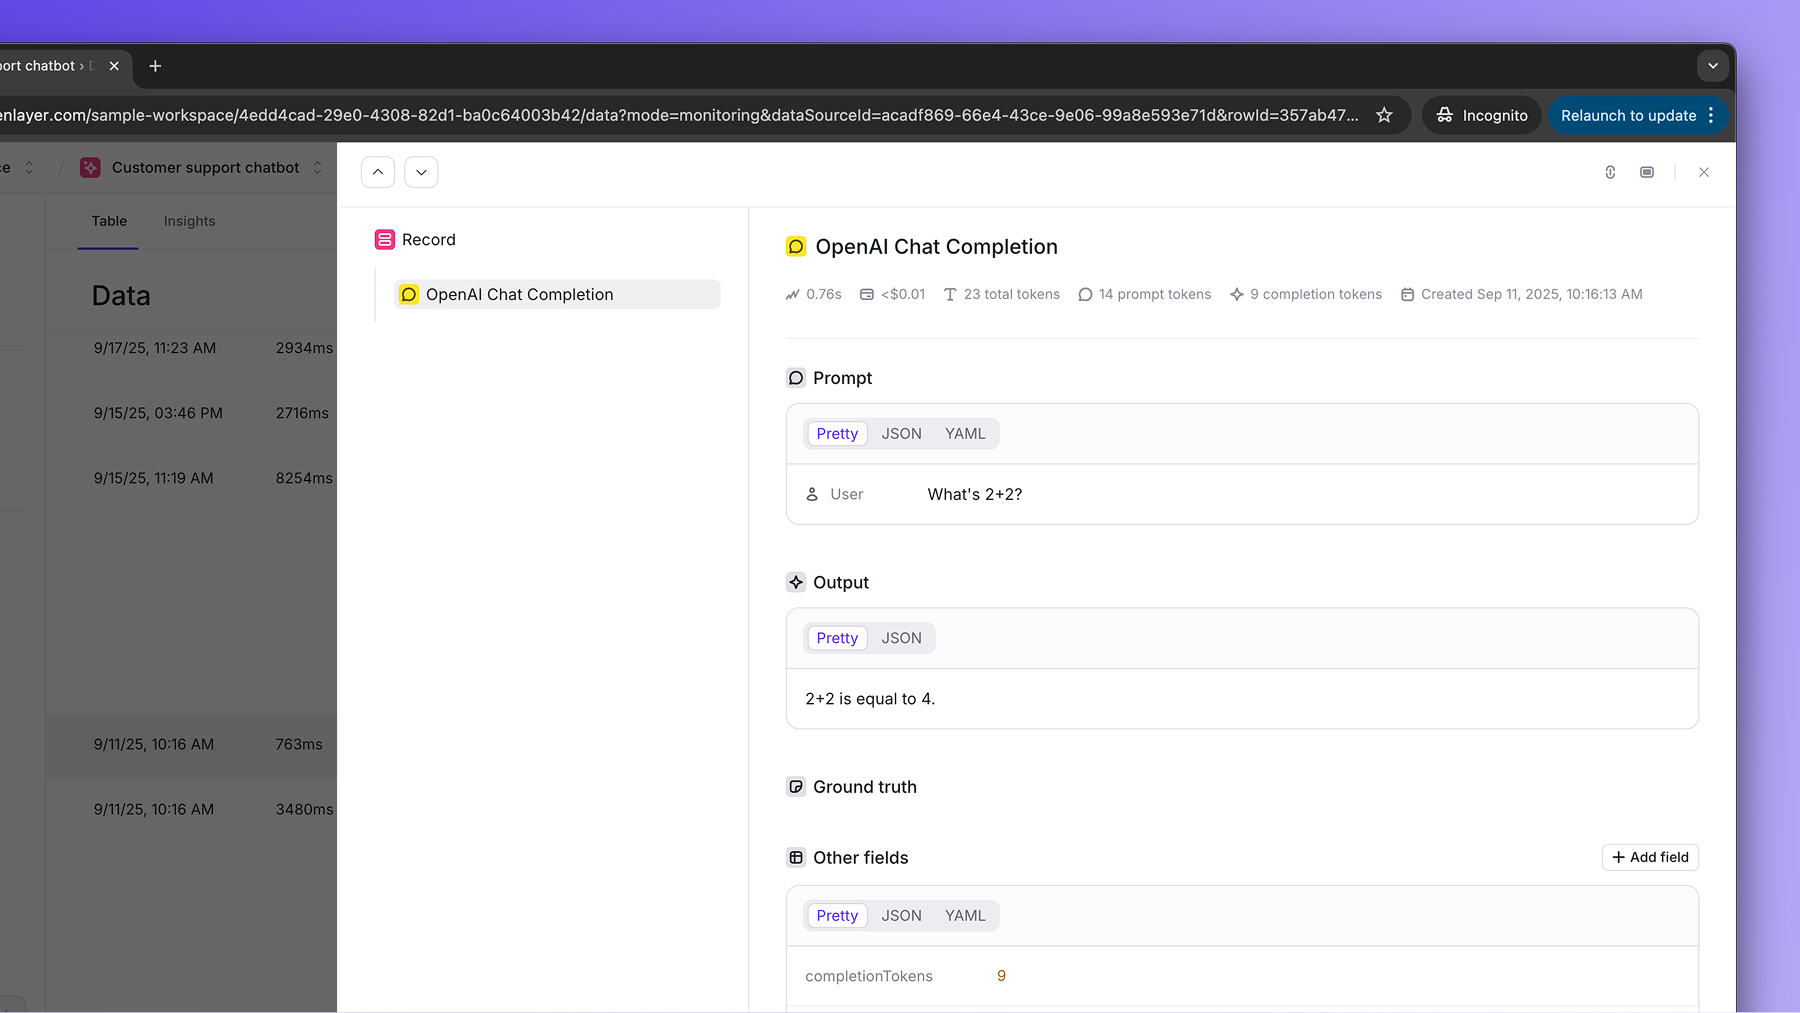This screenshot has width=1800, height=1013.
Task: Select OpenAI Chat Completion in record tree
Action: 557,294
